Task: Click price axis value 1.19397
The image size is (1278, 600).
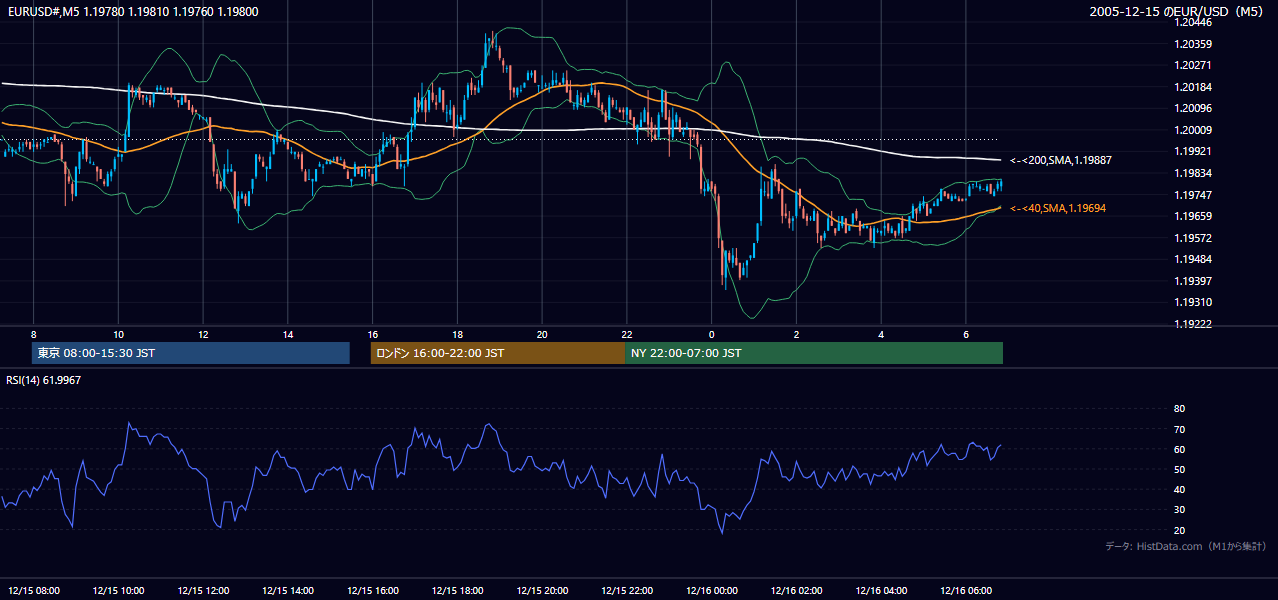Action: 1193,281
